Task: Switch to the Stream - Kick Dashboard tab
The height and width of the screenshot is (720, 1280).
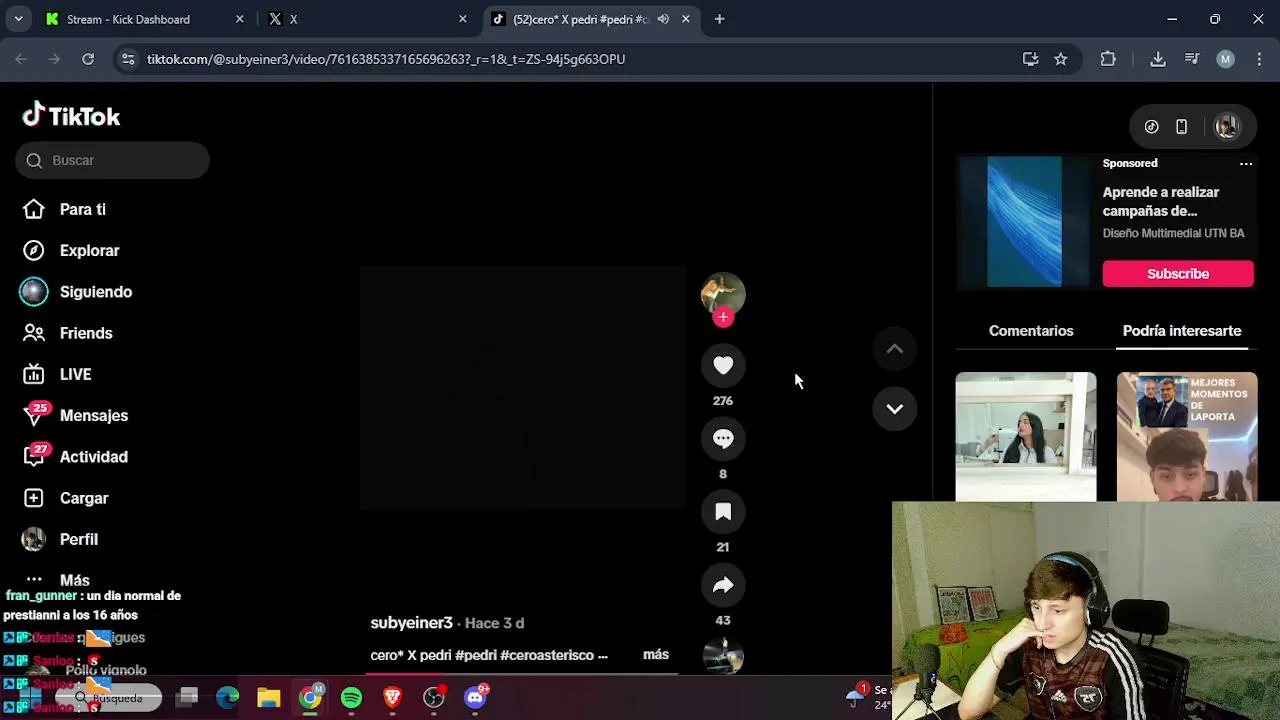Action: 145,19
